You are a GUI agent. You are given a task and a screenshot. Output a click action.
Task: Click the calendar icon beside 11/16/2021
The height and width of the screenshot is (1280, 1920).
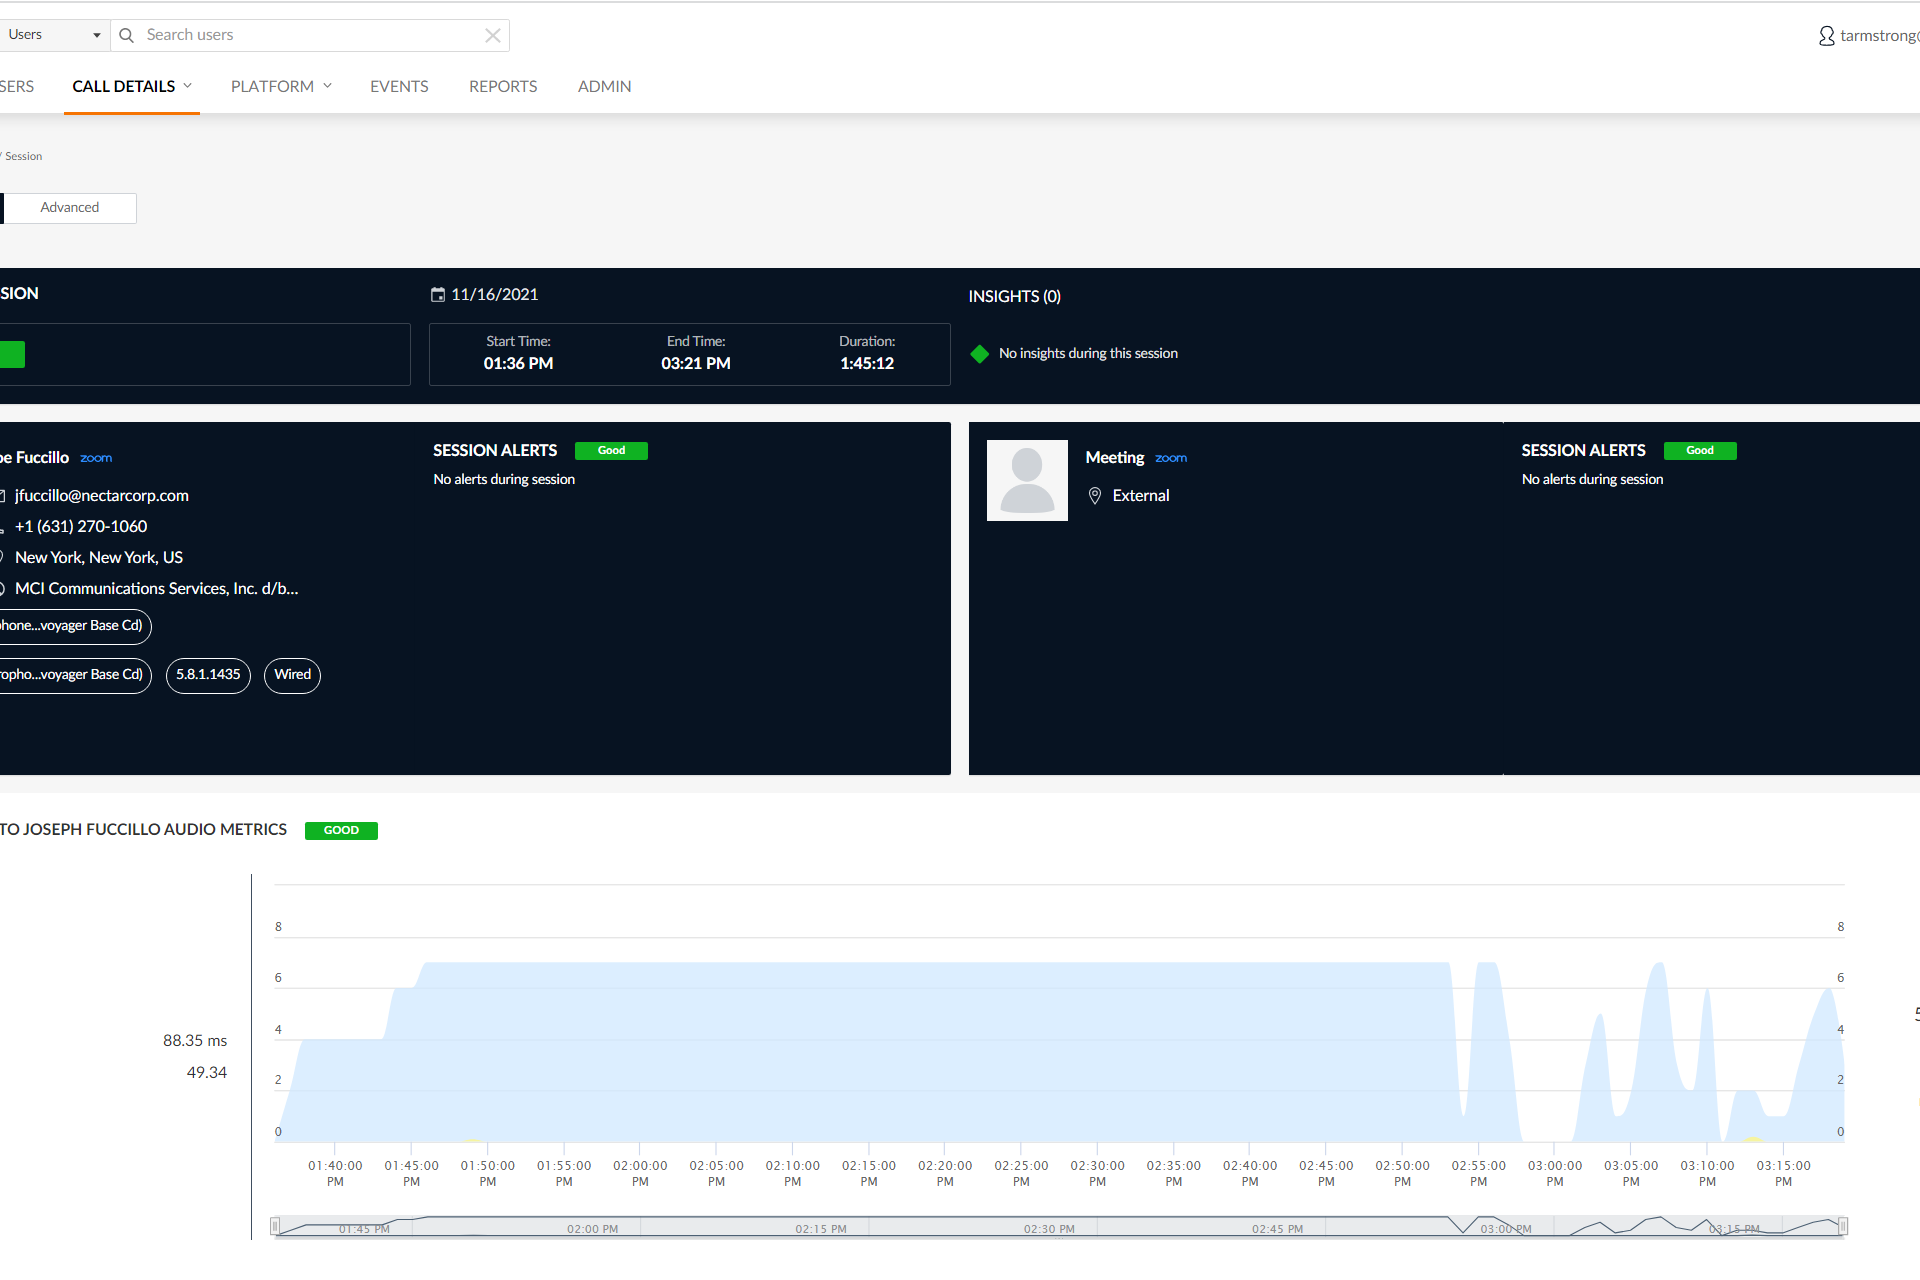(437, 294)
